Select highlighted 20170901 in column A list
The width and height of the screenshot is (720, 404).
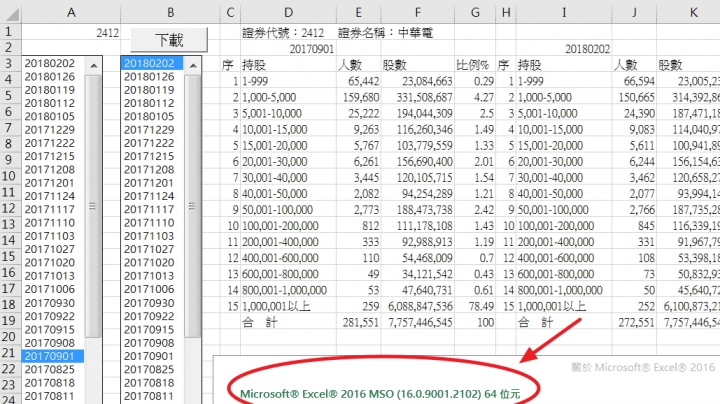coord(52,356)
